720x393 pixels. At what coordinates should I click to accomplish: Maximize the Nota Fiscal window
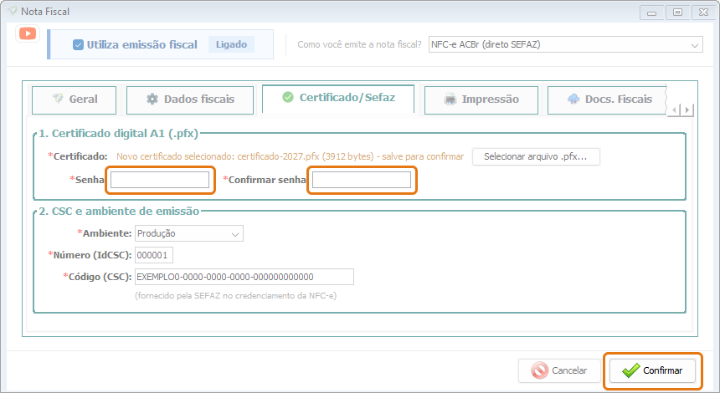pos(677,12)
